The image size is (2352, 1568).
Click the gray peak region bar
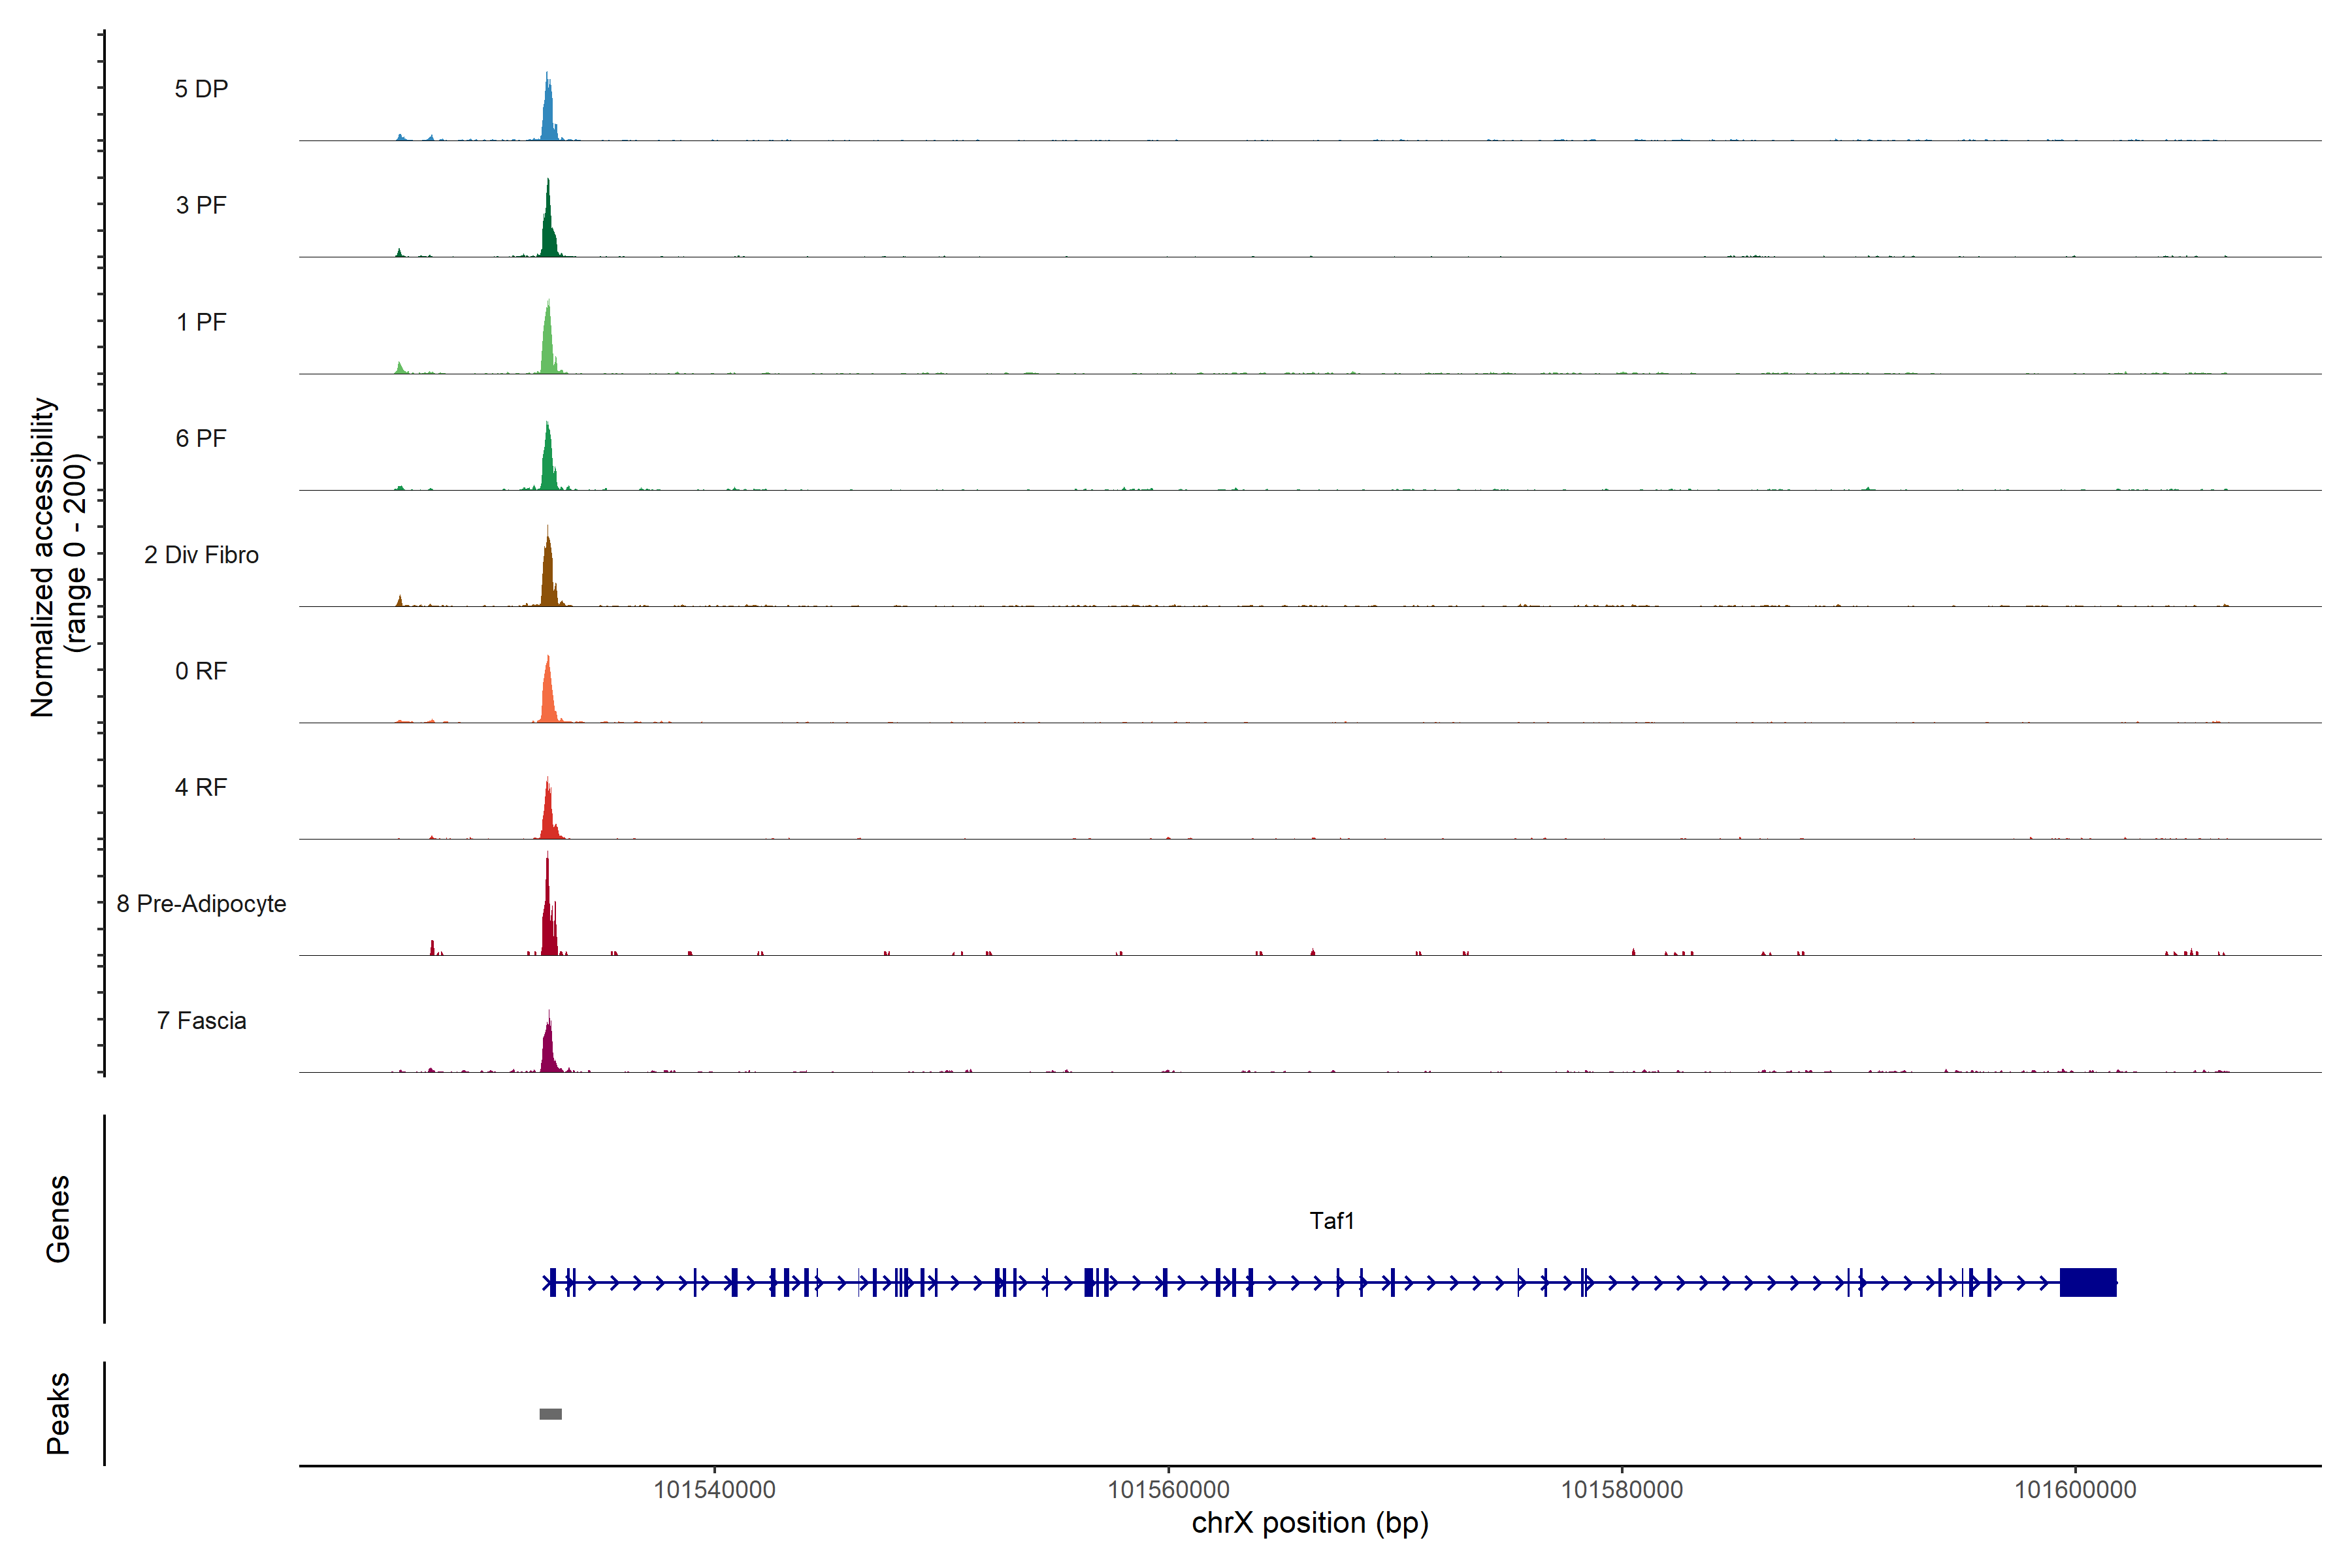tap(550, 1414)
